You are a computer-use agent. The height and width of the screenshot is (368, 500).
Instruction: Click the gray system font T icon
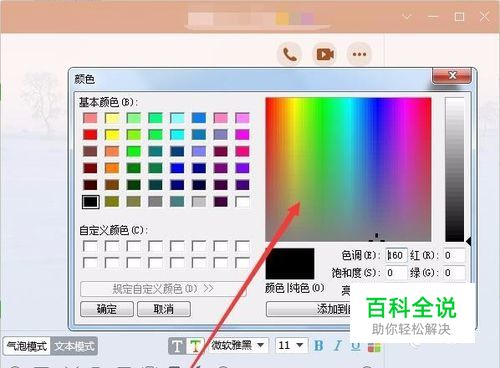(177, 346)
